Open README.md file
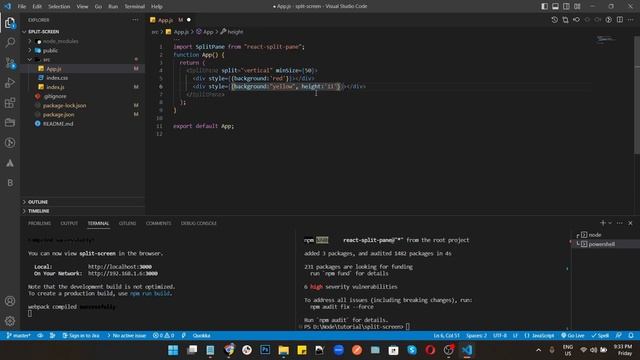The image size is (640, 360). pyautogui.click(x=58, y=124)
